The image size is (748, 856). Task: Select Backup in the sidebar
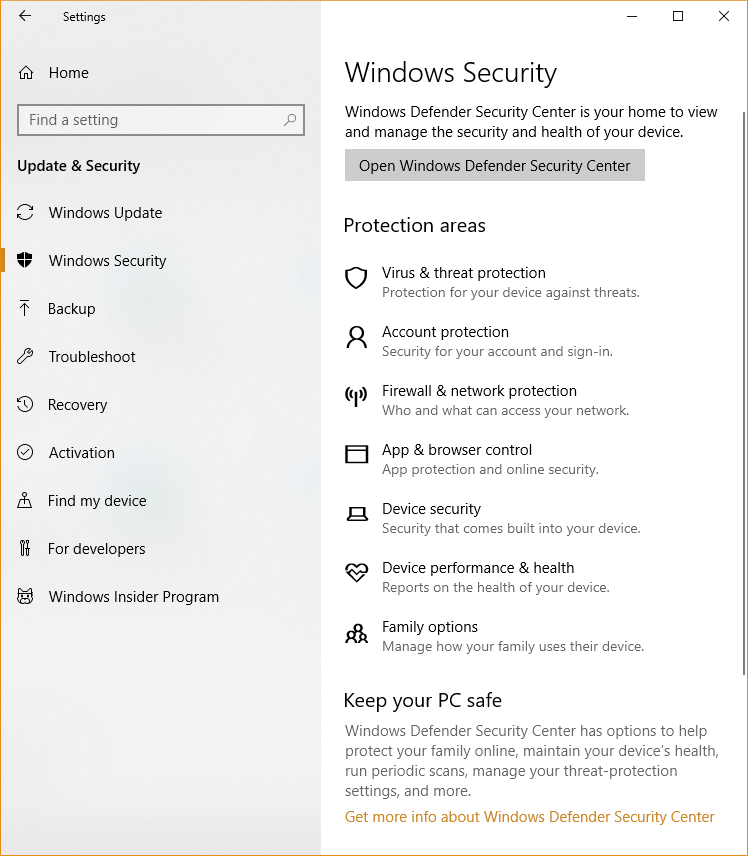pos(72,309)
